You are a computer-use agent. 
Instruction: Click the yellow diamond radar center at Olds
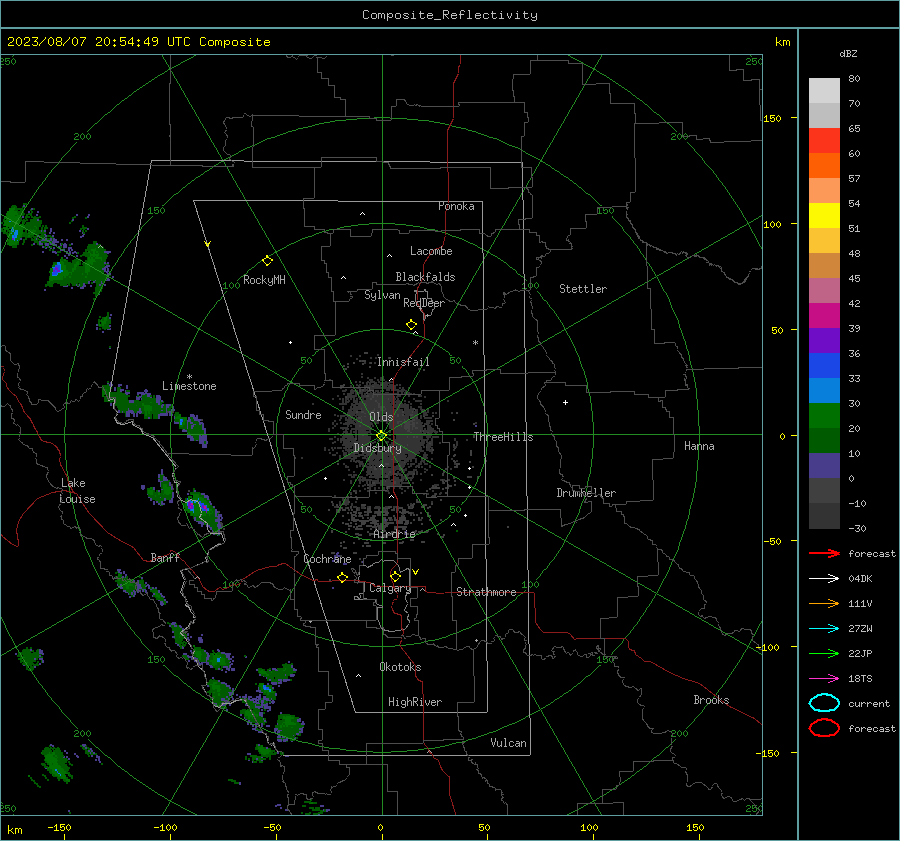click(381, 436)
